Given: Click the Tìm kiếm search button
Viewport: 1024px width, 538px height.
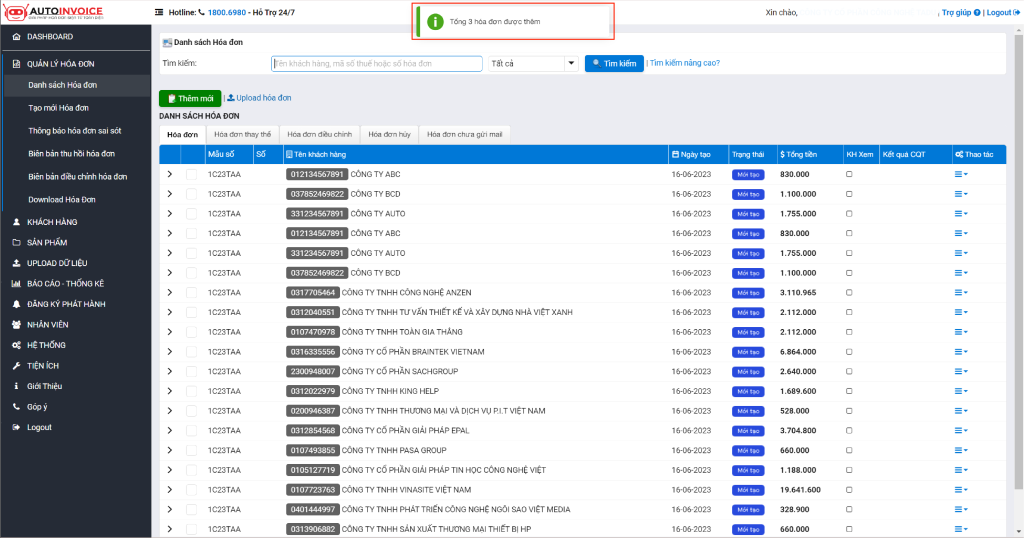Looking at the screenshot, I should (614, 63).
